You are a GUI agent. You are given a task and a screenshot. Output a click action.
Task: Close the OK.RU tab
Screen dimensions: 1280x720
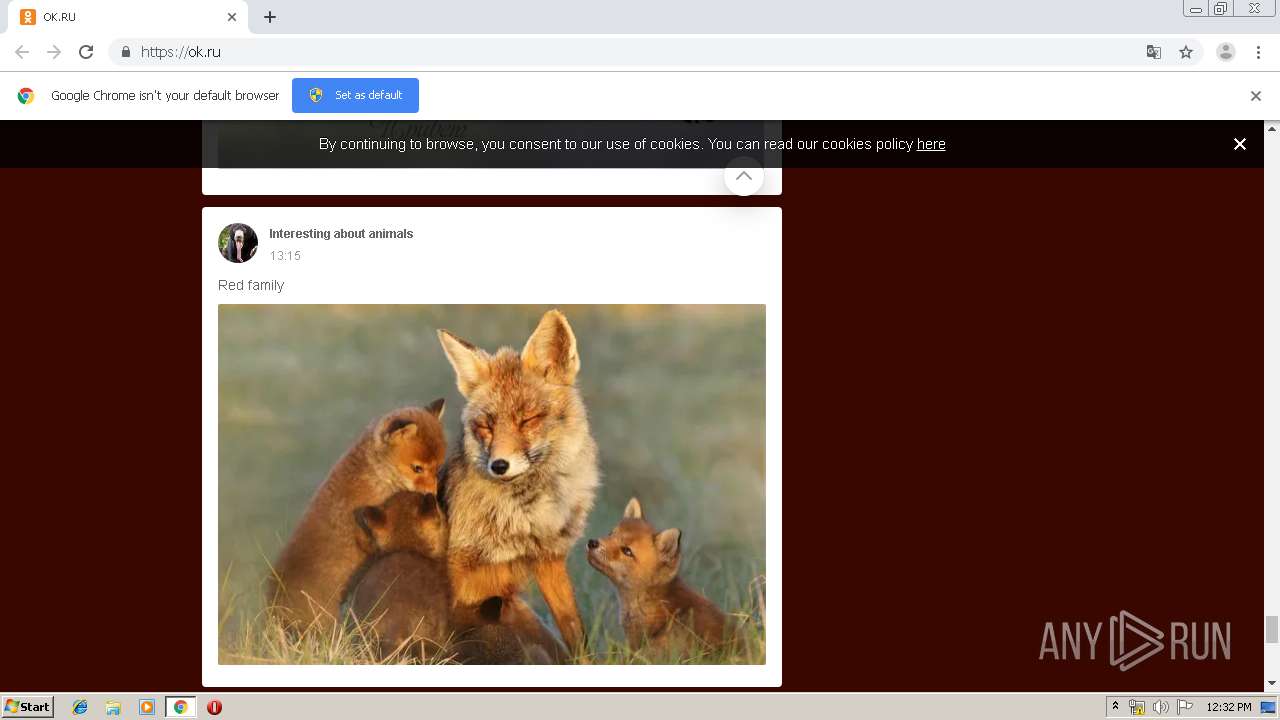click(232, 17)
